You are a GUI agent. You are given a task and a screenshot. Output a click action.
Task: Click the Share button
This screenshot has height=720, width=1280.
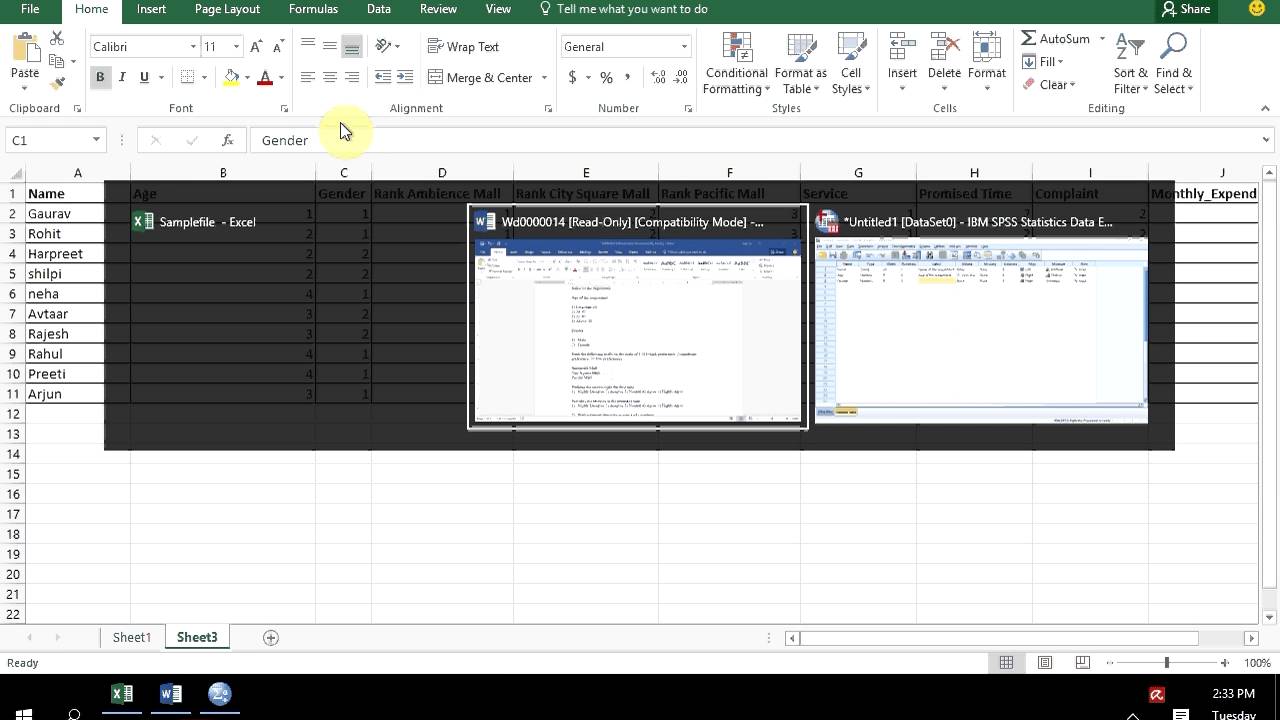point(1186,9)
